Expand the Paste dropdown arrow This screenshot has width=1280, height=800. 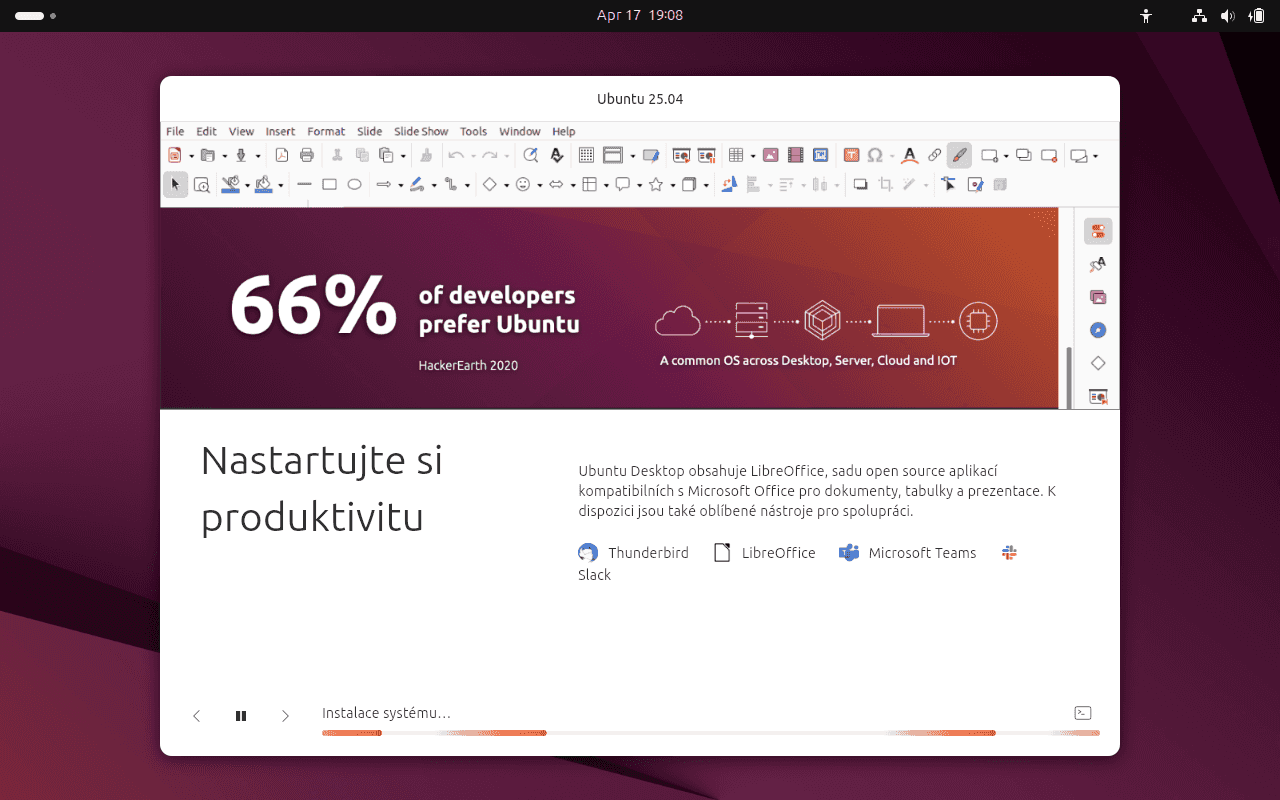[x=403, y=156]
